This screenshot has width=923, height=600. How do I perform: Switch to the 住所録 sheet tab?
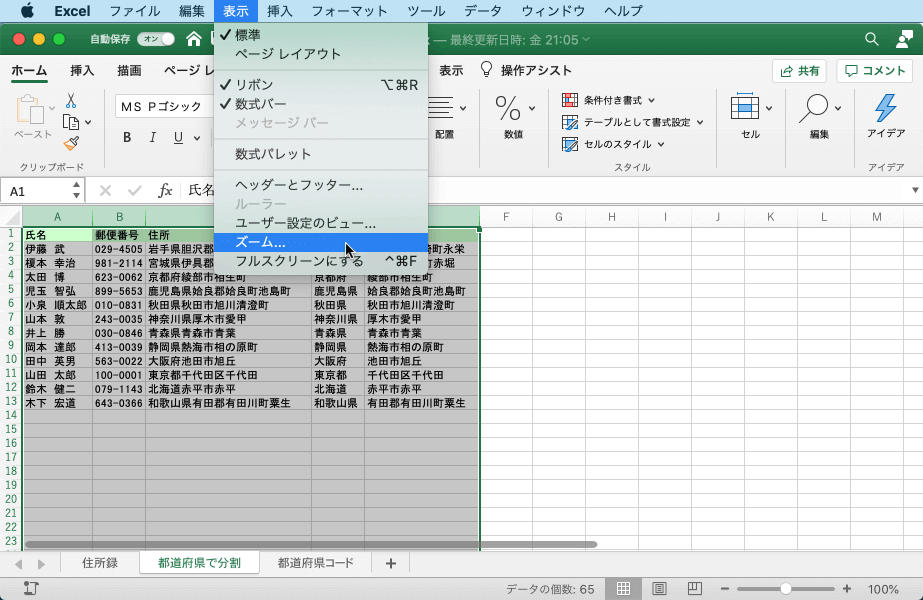(x=100, y=563)
